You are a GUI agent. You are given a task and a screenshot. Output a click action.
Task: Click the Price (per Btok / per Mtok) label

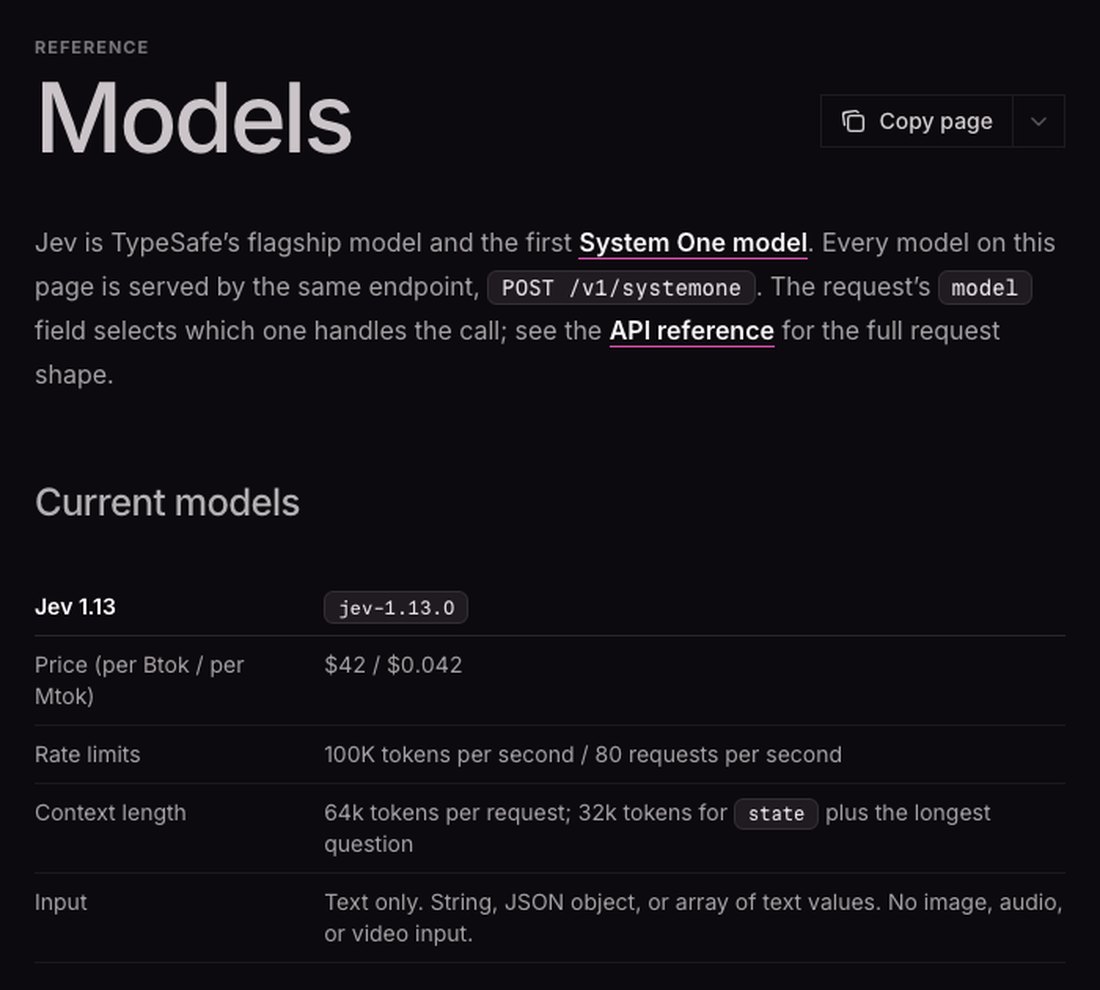click(x=139, y=681)
